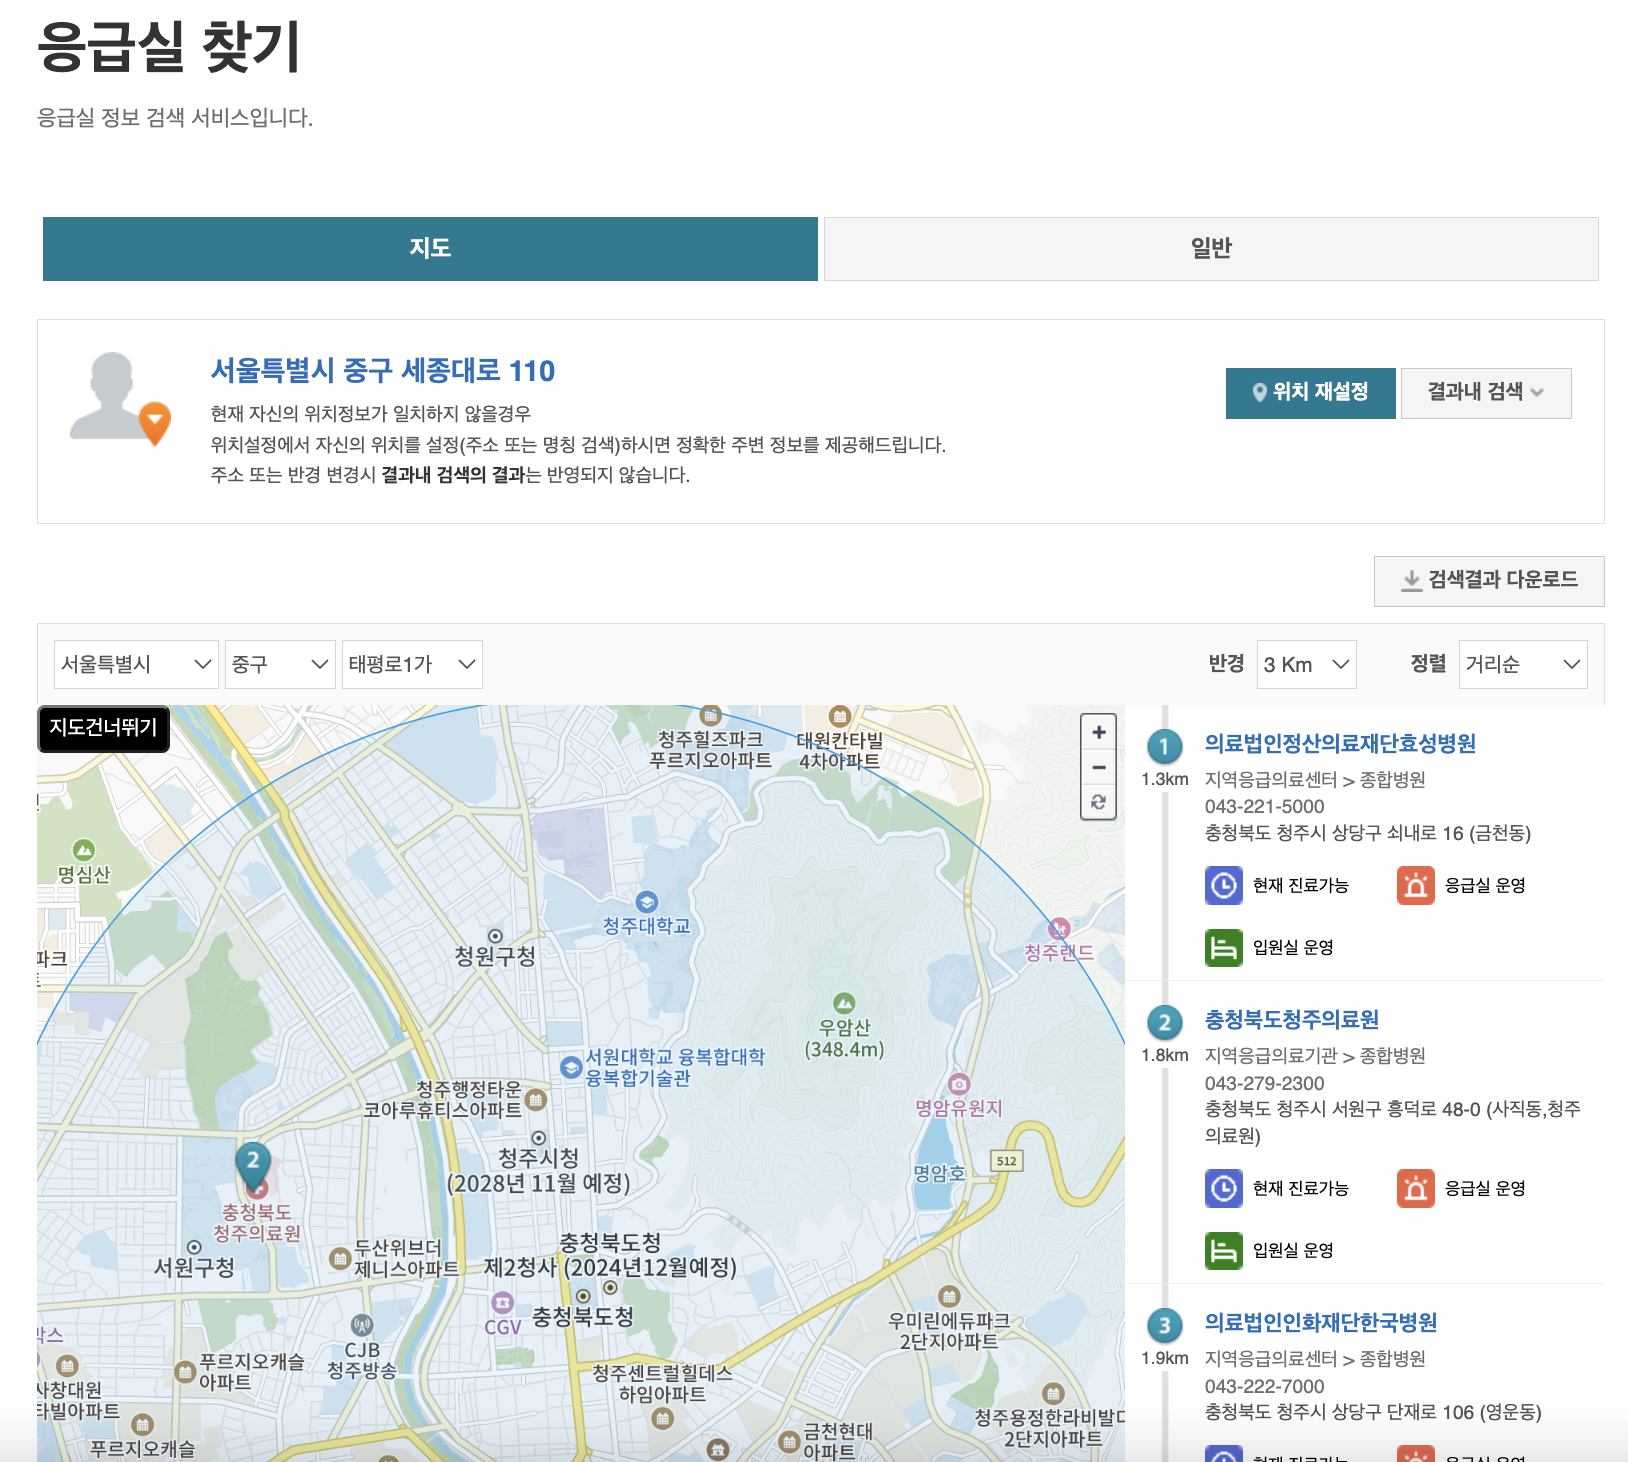Click 서원구청 label on the map
Image resolution: width=1628 pixels, height=1462 pixels.
(x=194, y=1268)
